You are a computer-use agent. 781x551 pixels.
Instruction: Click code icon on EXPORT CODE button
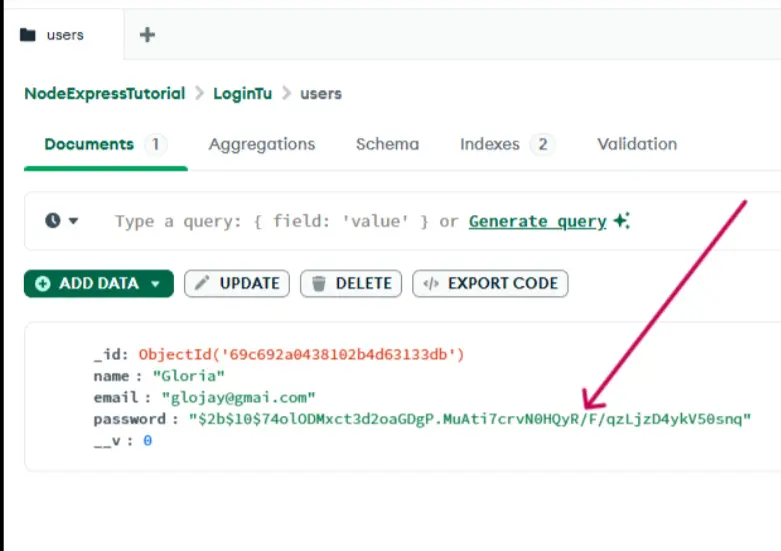[431, 283]
